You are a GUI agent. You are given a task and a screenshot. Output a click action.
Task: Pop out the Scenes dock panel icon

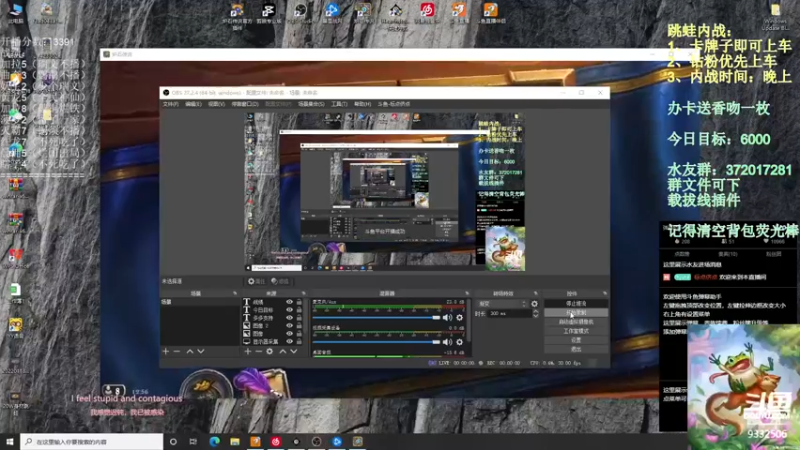235,293
